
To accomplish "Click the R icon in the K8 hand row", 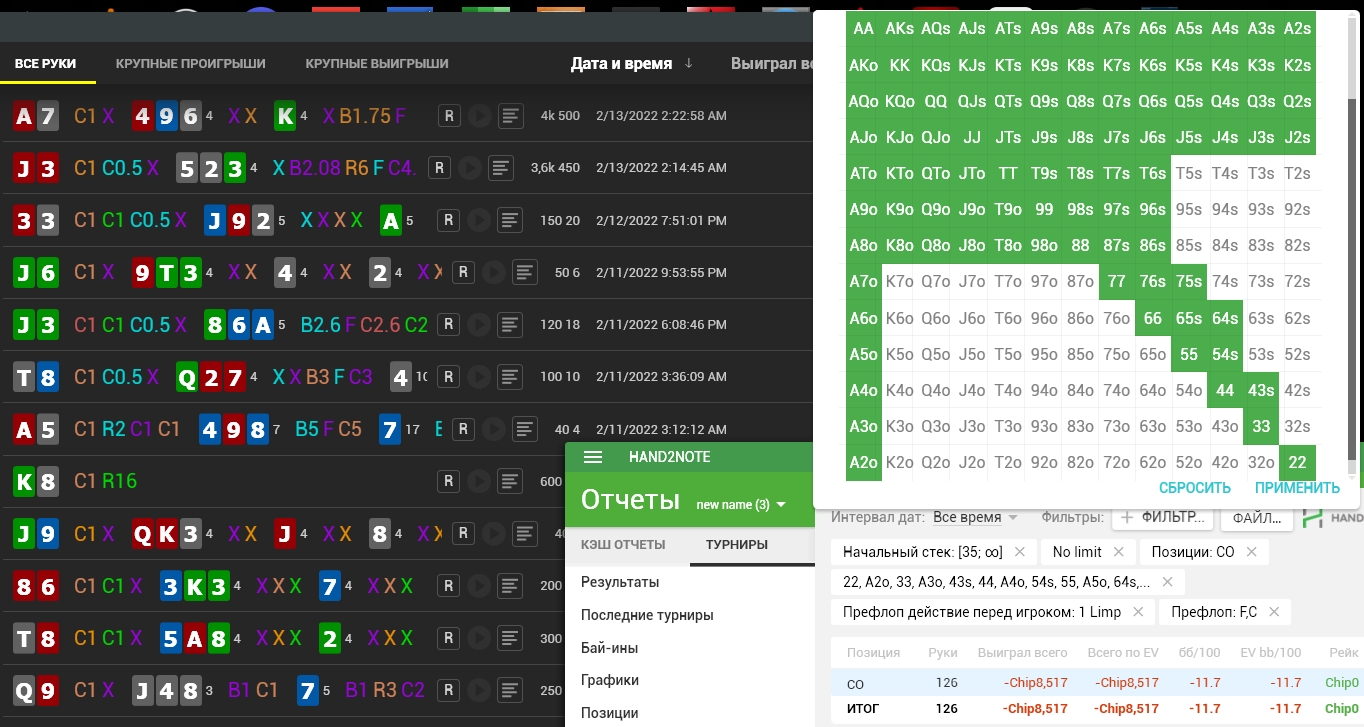I will click(449, 481).
